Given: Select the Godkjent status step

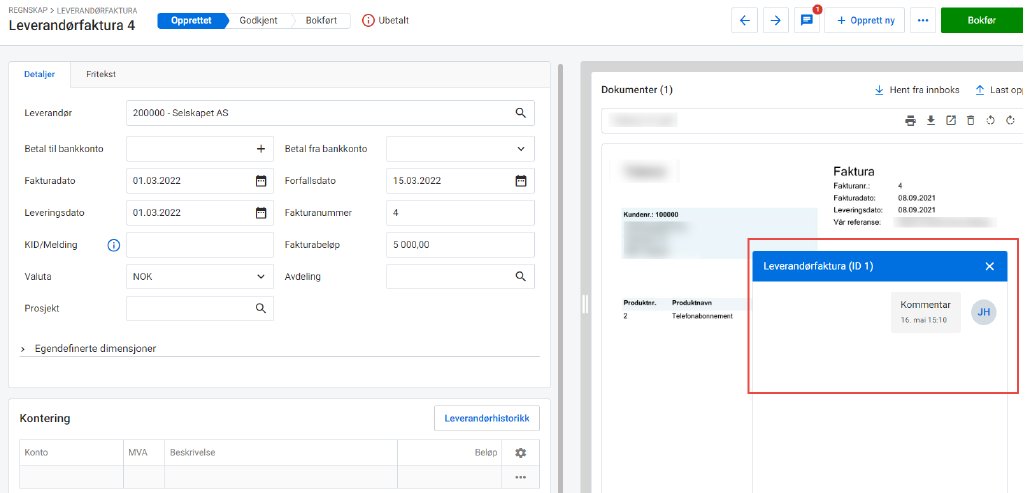Looking at the screenshot, I should coord(259,20).
